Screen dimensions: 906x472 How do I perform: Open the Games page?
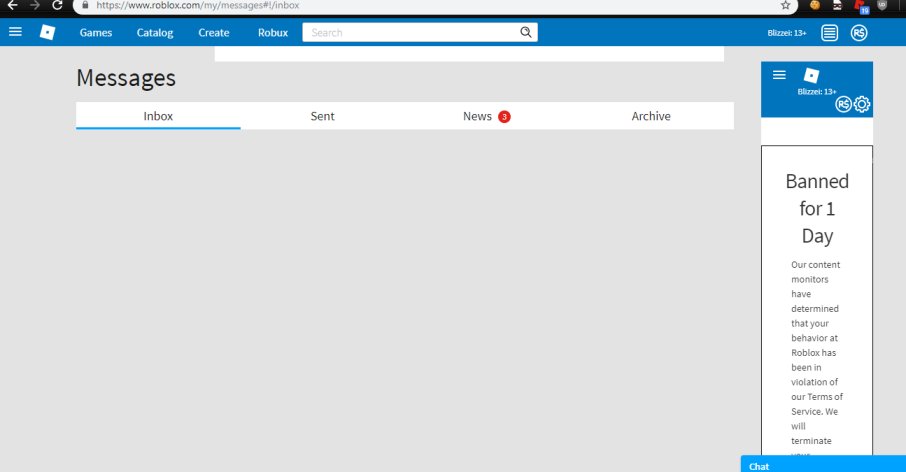[96, 33]
